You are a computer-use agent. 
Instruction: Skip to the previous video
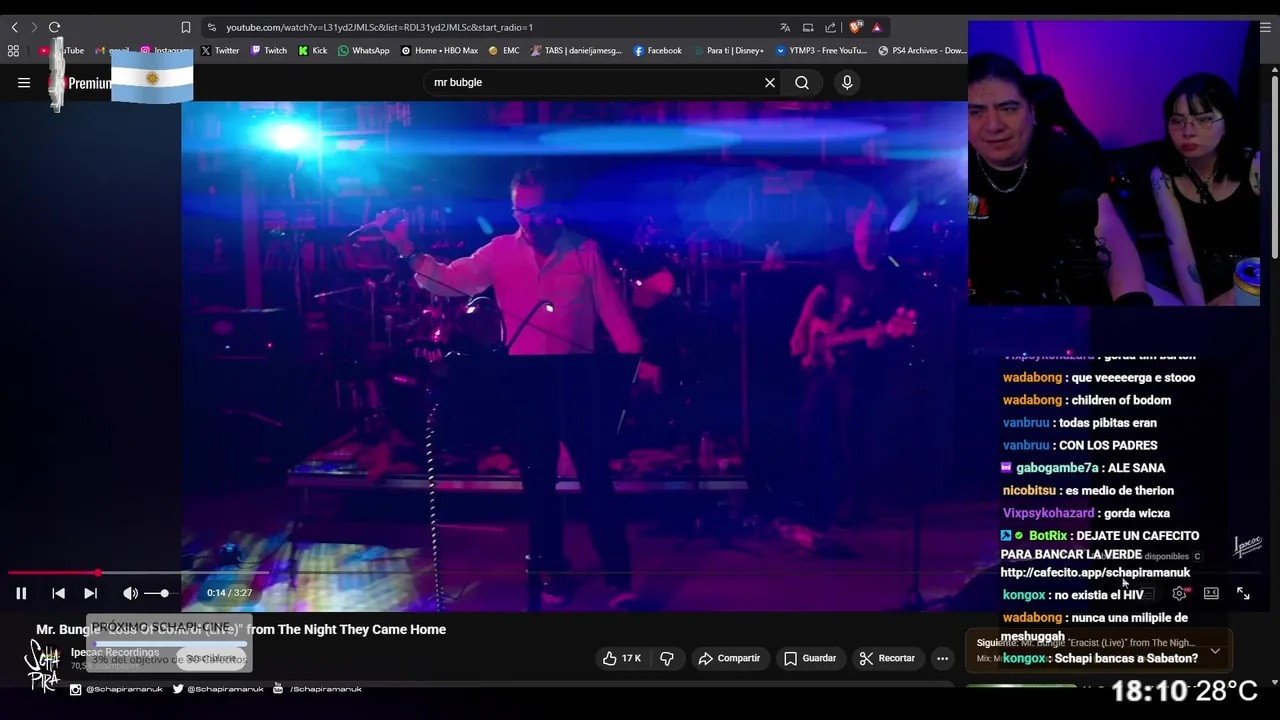coord(58,593)
